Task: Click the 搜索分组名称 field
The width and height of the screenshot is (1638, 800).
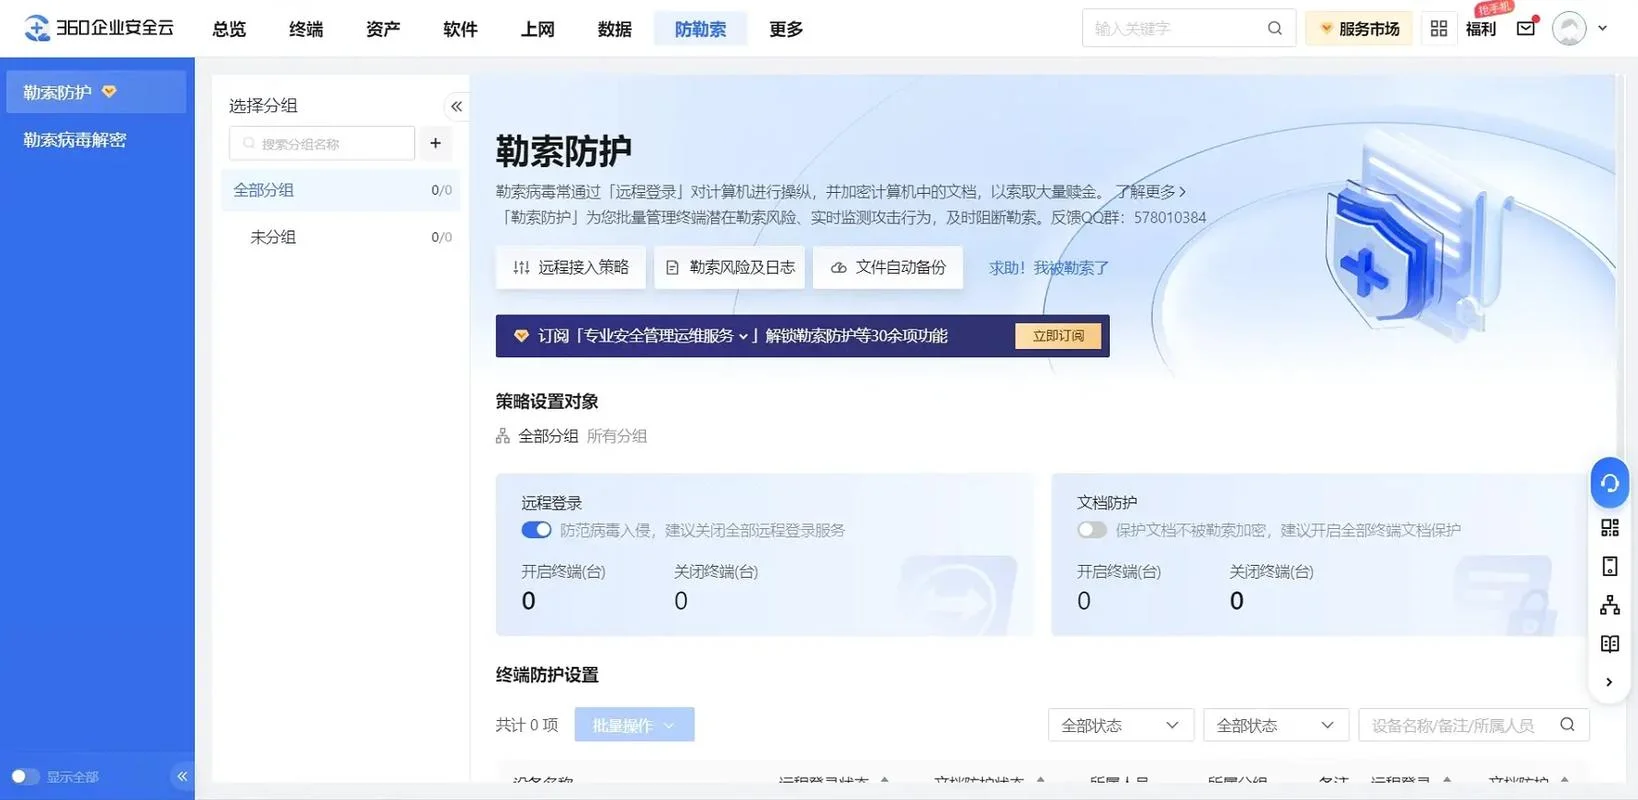Action: coord(322,143)
